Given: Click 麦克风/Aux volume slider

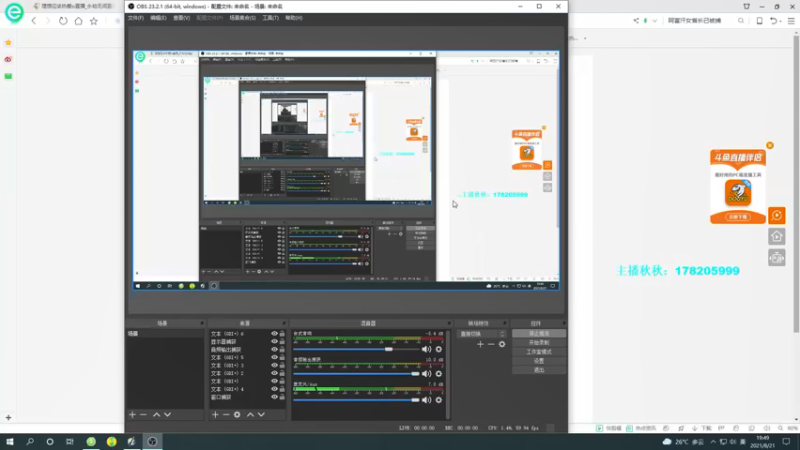Looking at the screenshot, I should pyautogui.click(x=357, y=400).
